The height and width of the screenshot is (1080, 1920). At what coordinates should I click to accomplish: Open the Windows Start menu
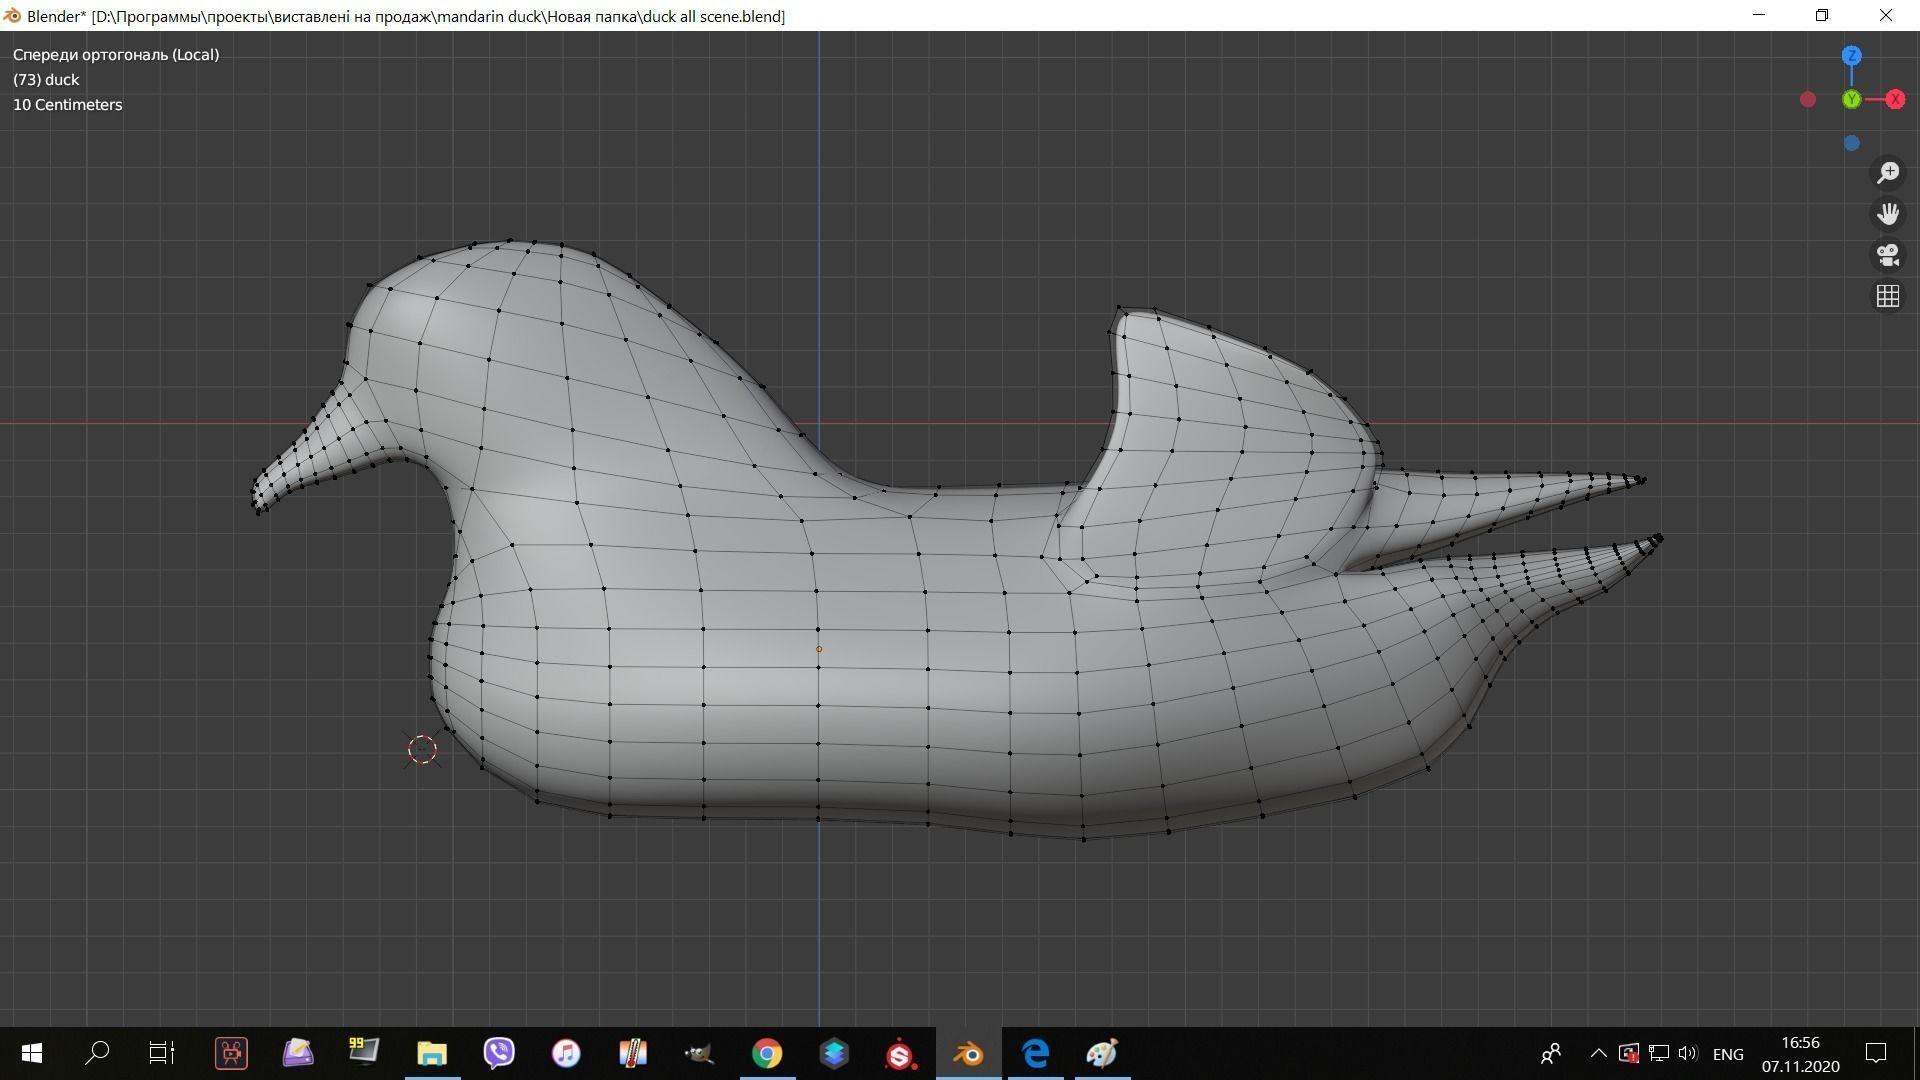click(31, 1053)
